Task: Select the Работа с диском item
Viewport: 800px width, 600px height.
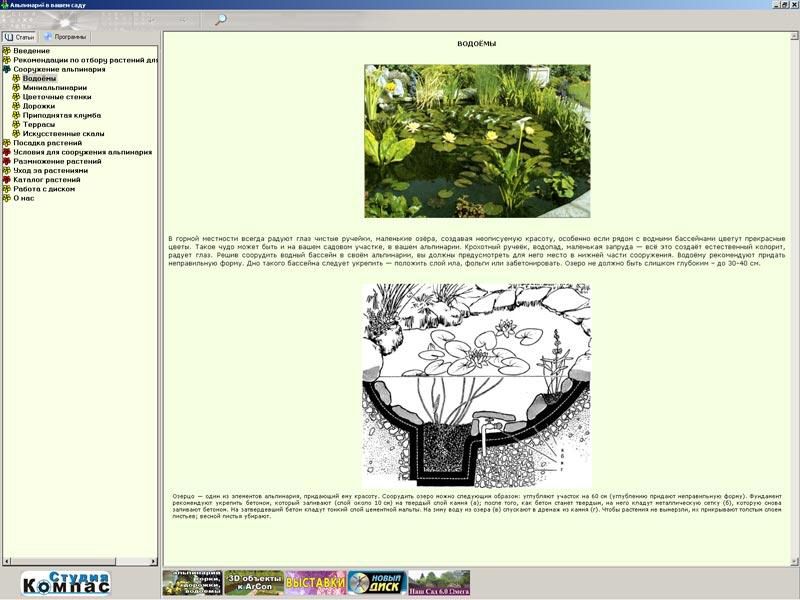Action: click(x=44, y=189)
